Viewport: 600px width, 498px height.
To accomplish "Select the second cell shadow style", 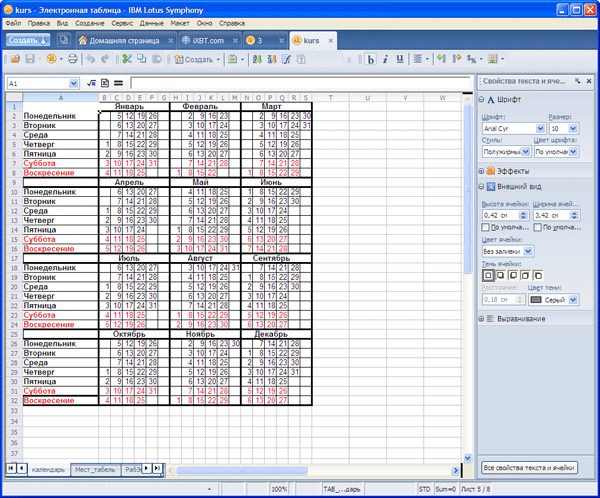I will (501, 275).
